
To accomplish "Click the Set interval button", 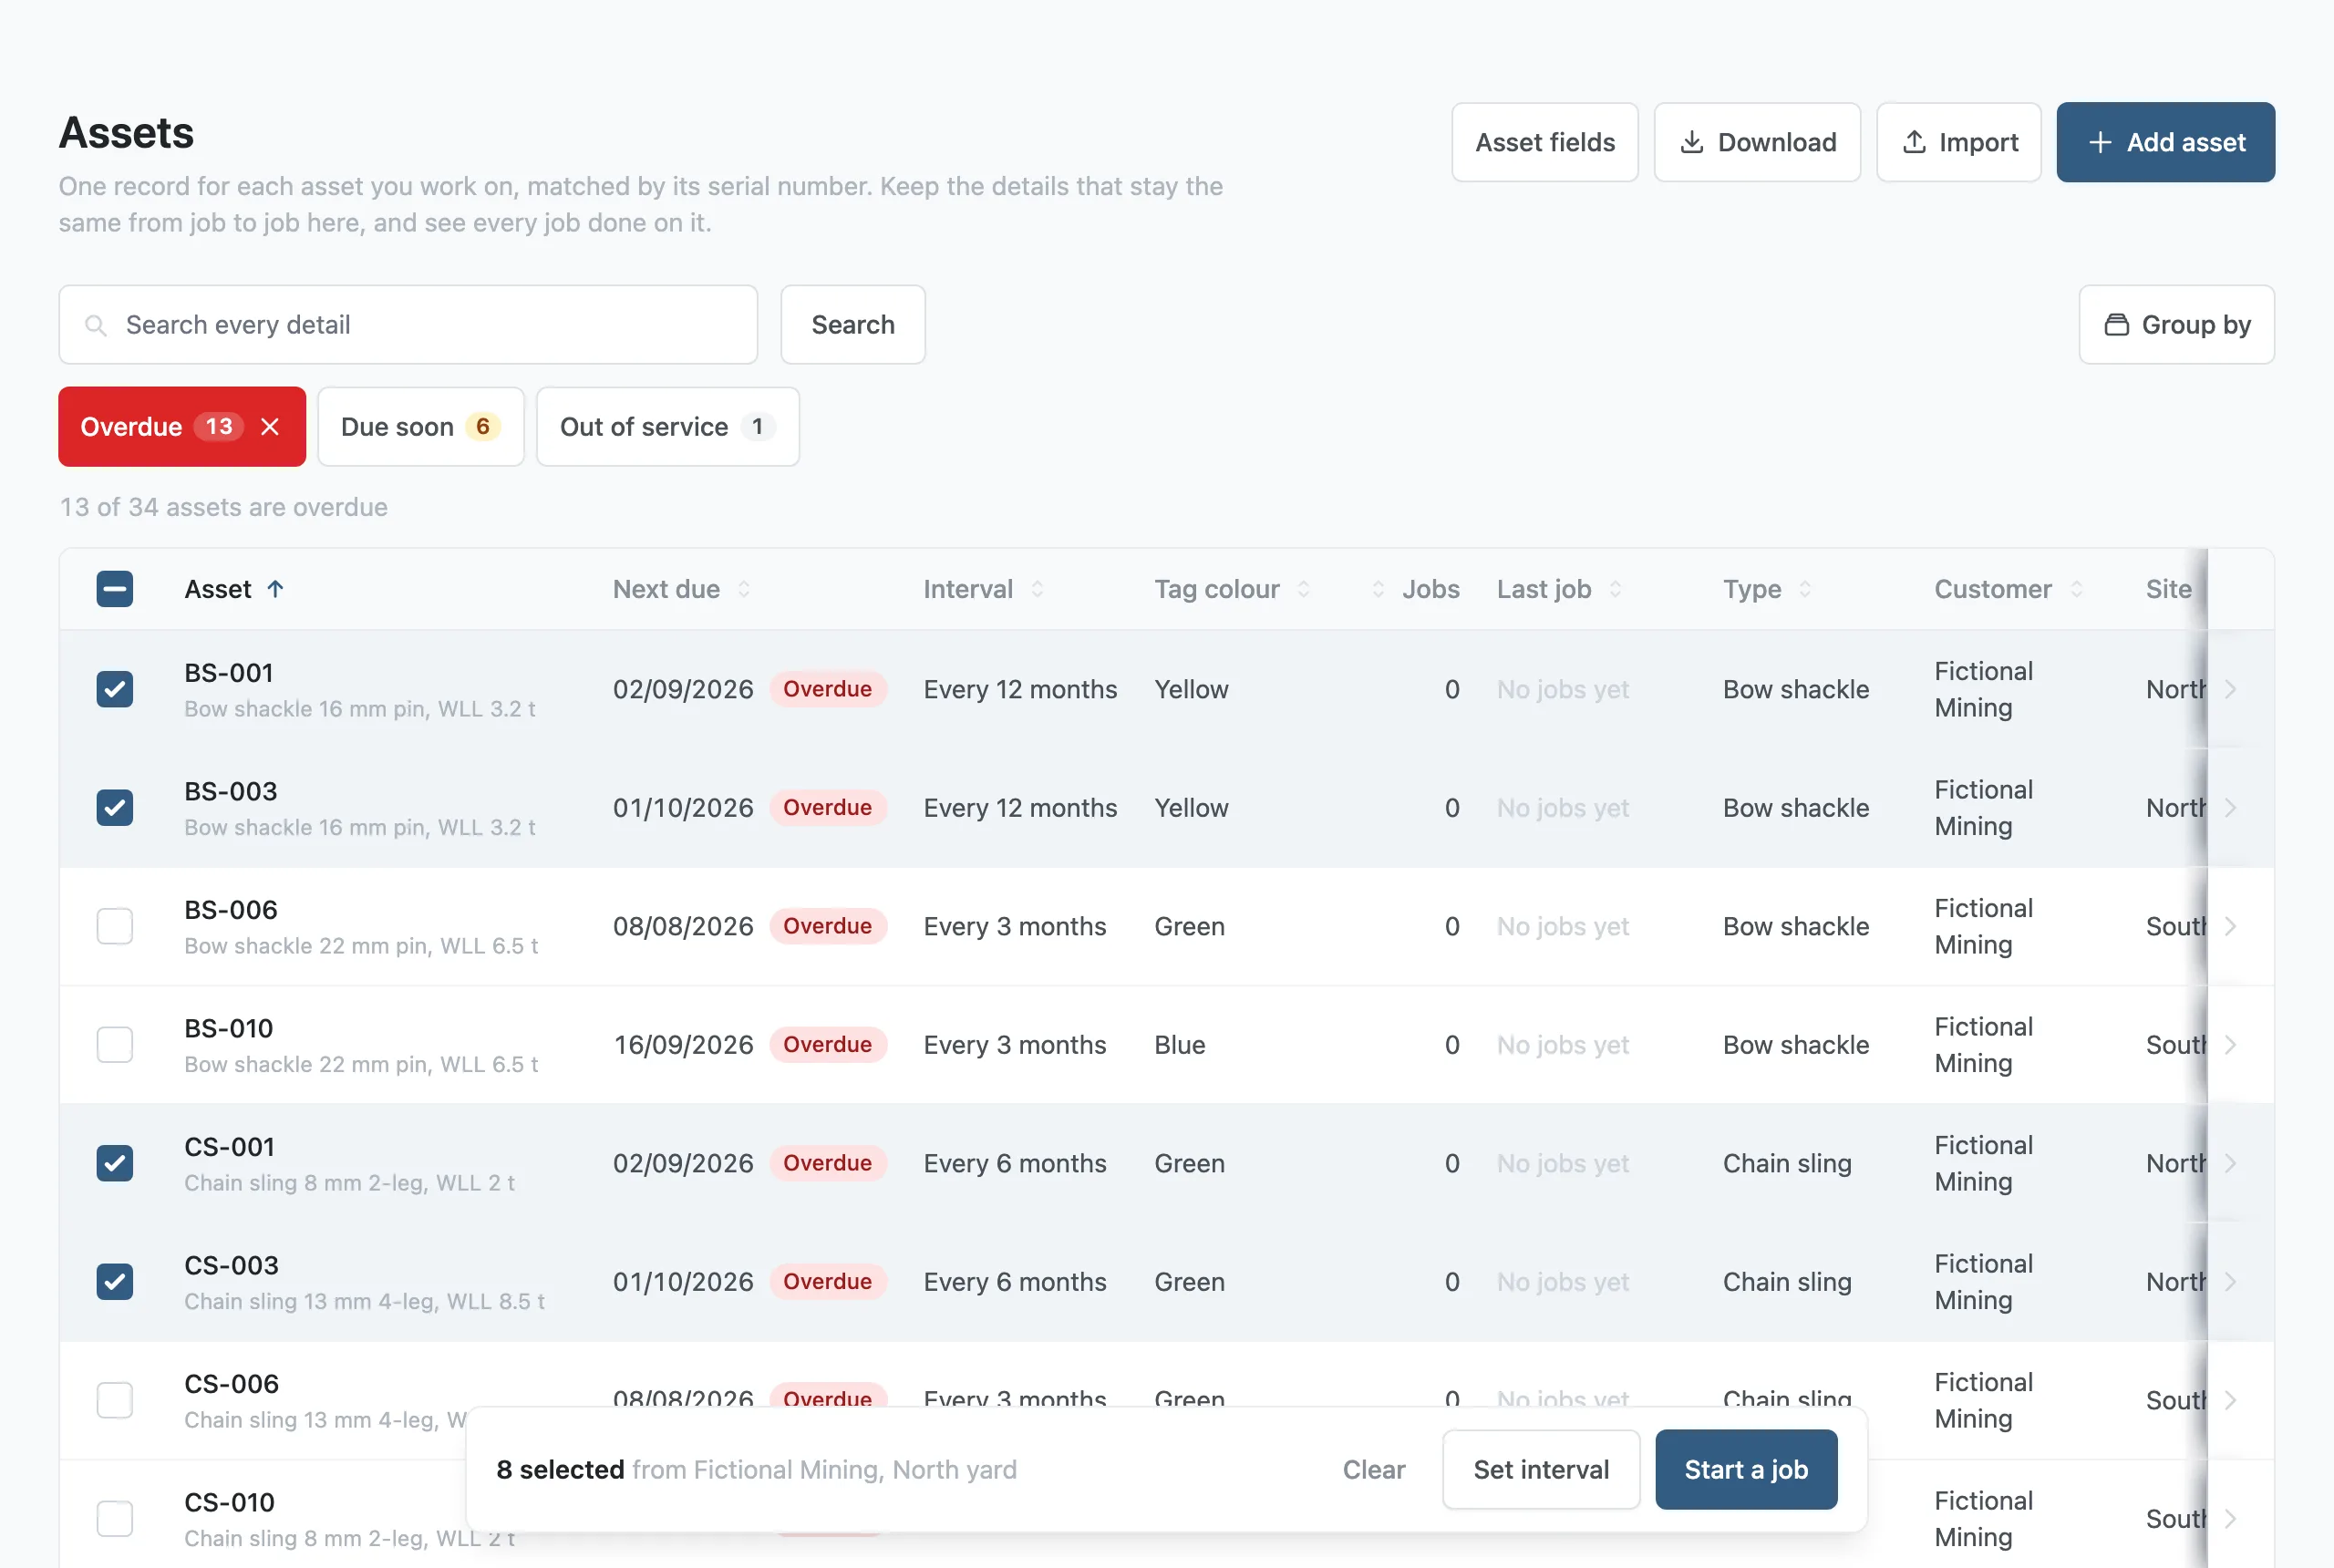I will pos(1541,1470).
